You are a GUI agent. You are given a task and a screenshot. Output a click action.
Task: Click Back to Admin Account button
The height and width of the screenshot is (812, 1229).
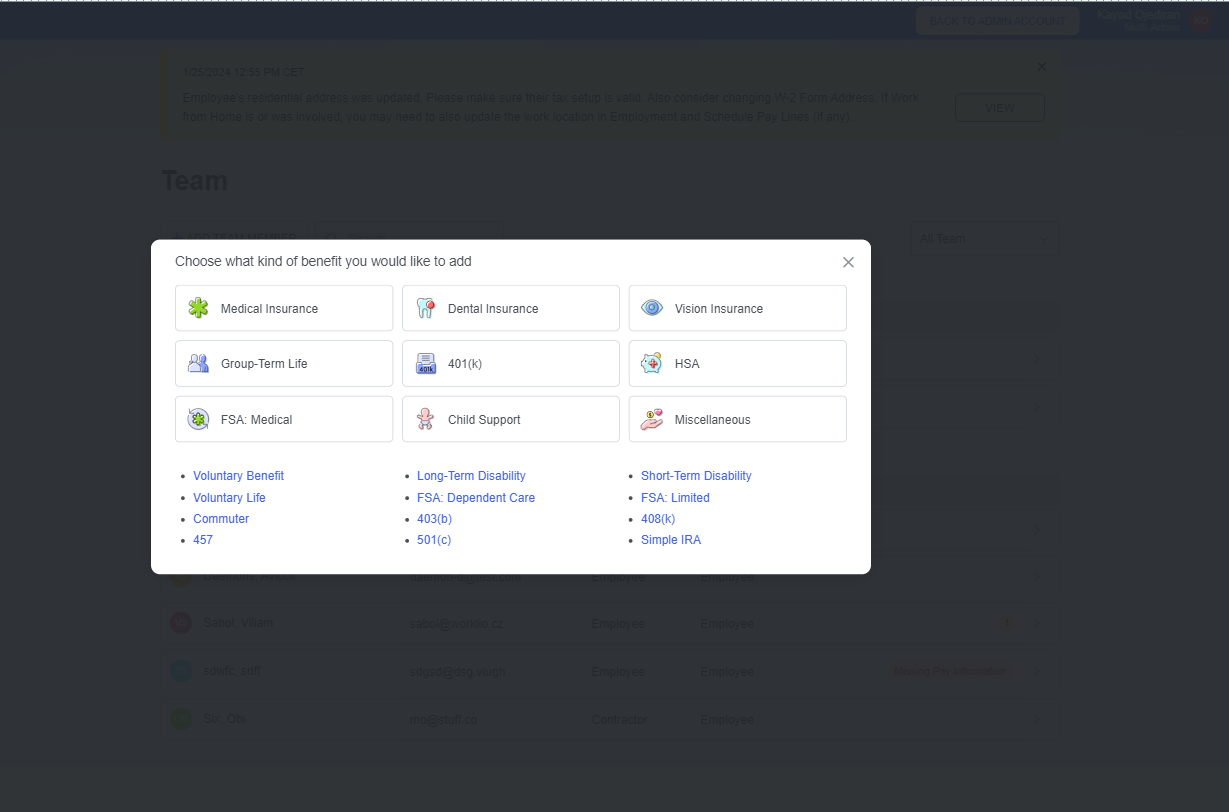coord(997,21)
